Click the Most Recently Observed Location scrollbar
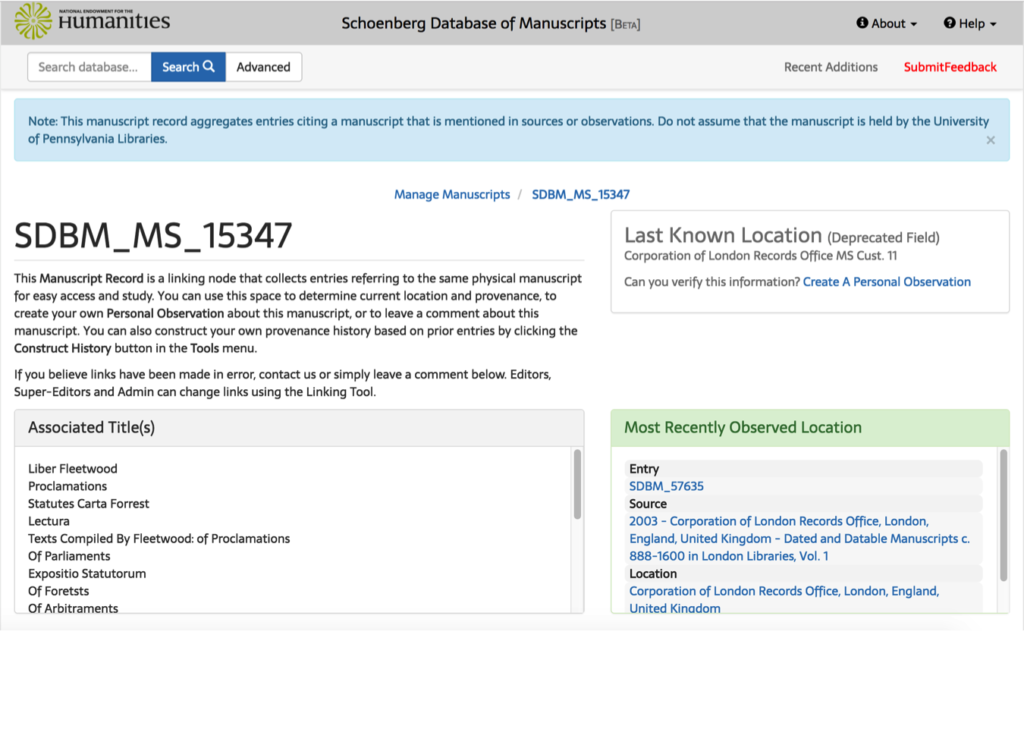This screenshot has width=1024, height=729. pos(1003,515)
